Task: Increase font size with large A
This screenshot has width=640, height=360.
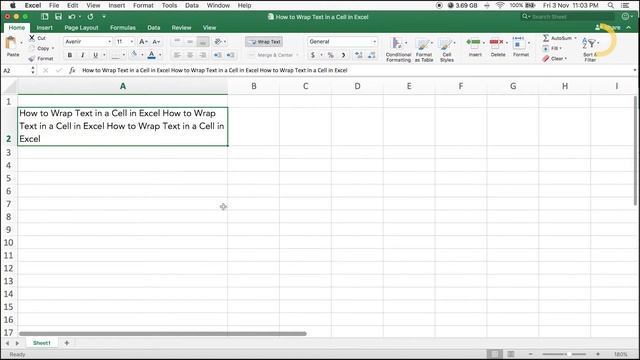Action: point(142,42)
